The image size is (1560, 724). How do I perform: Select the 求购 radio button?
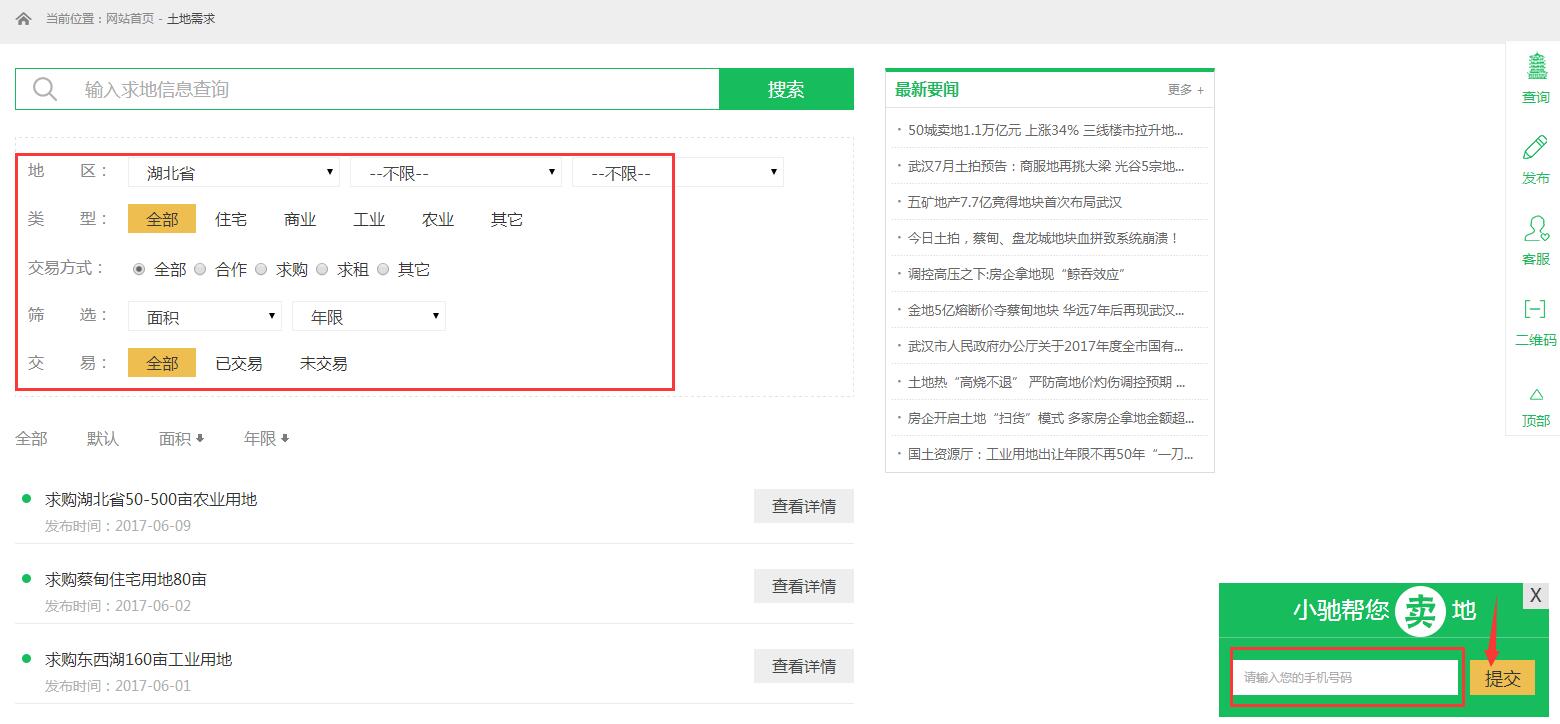point(261,269)
